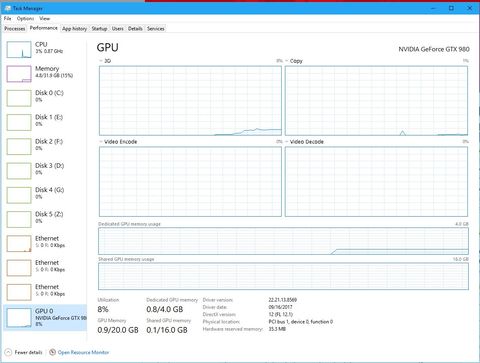Select Disk 1 (E:) in sidebar
This screenshot has width=480, height=363.
tap(45, 122)
